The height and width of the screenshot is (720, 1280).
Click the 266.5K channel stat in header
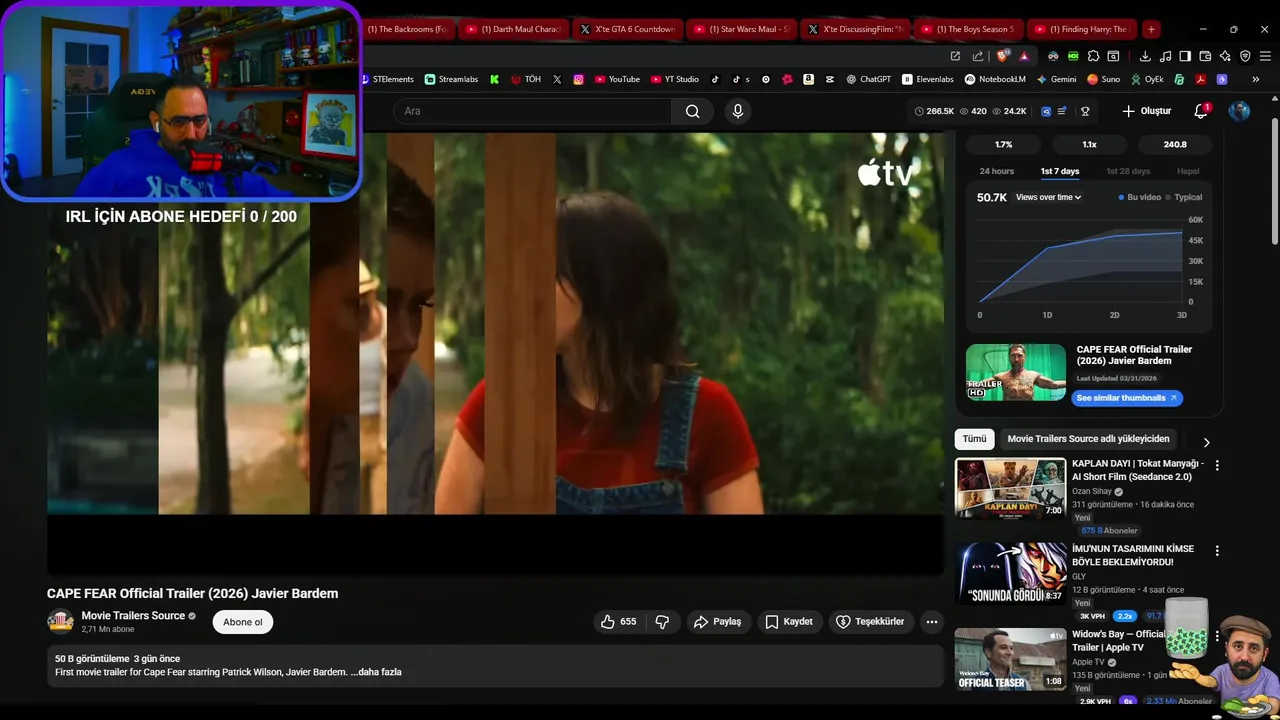point(935,111)
